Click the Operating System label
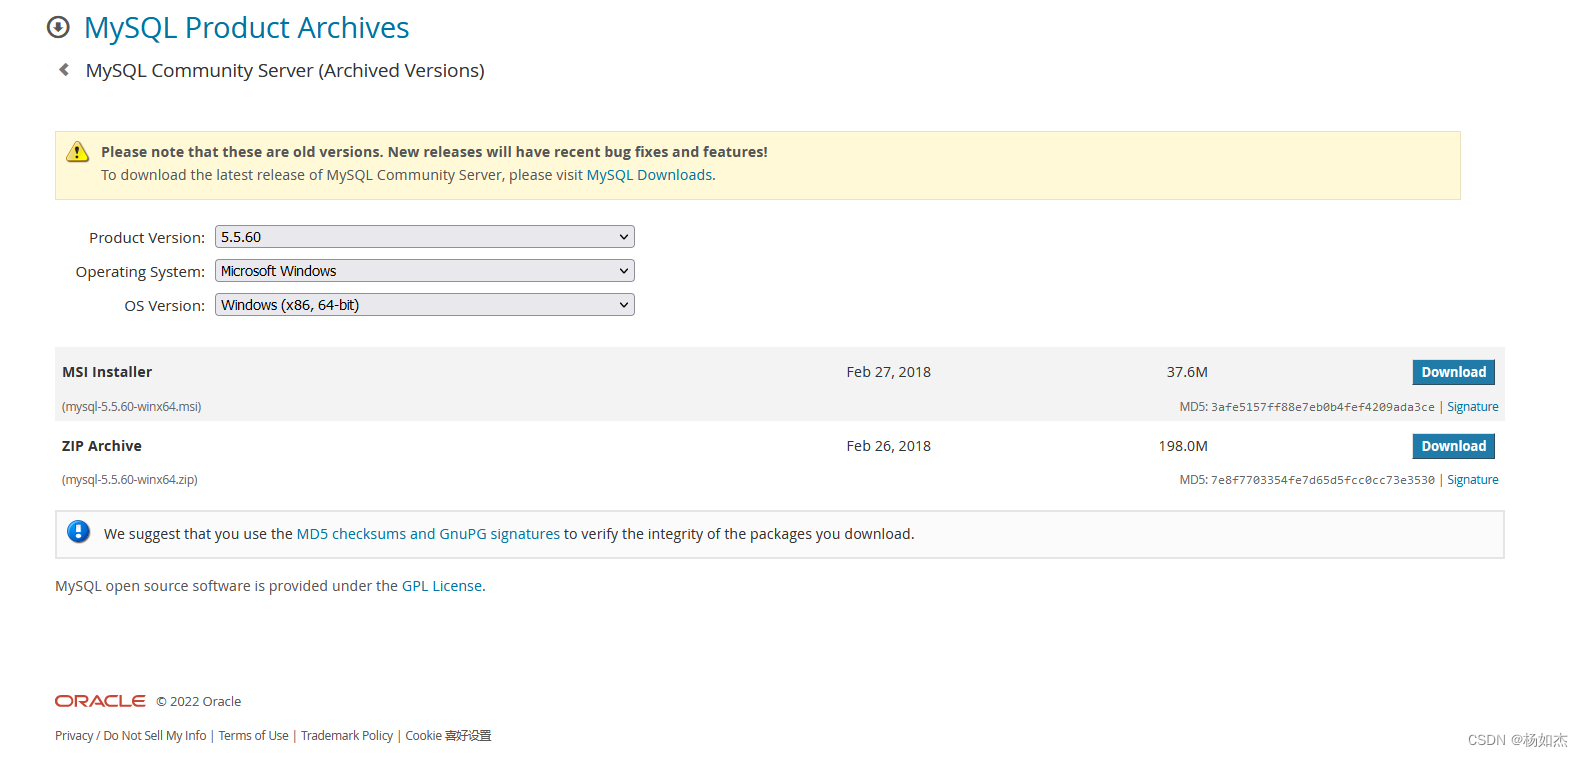This screenshot has width=1583, height=757. click(140, 272)
